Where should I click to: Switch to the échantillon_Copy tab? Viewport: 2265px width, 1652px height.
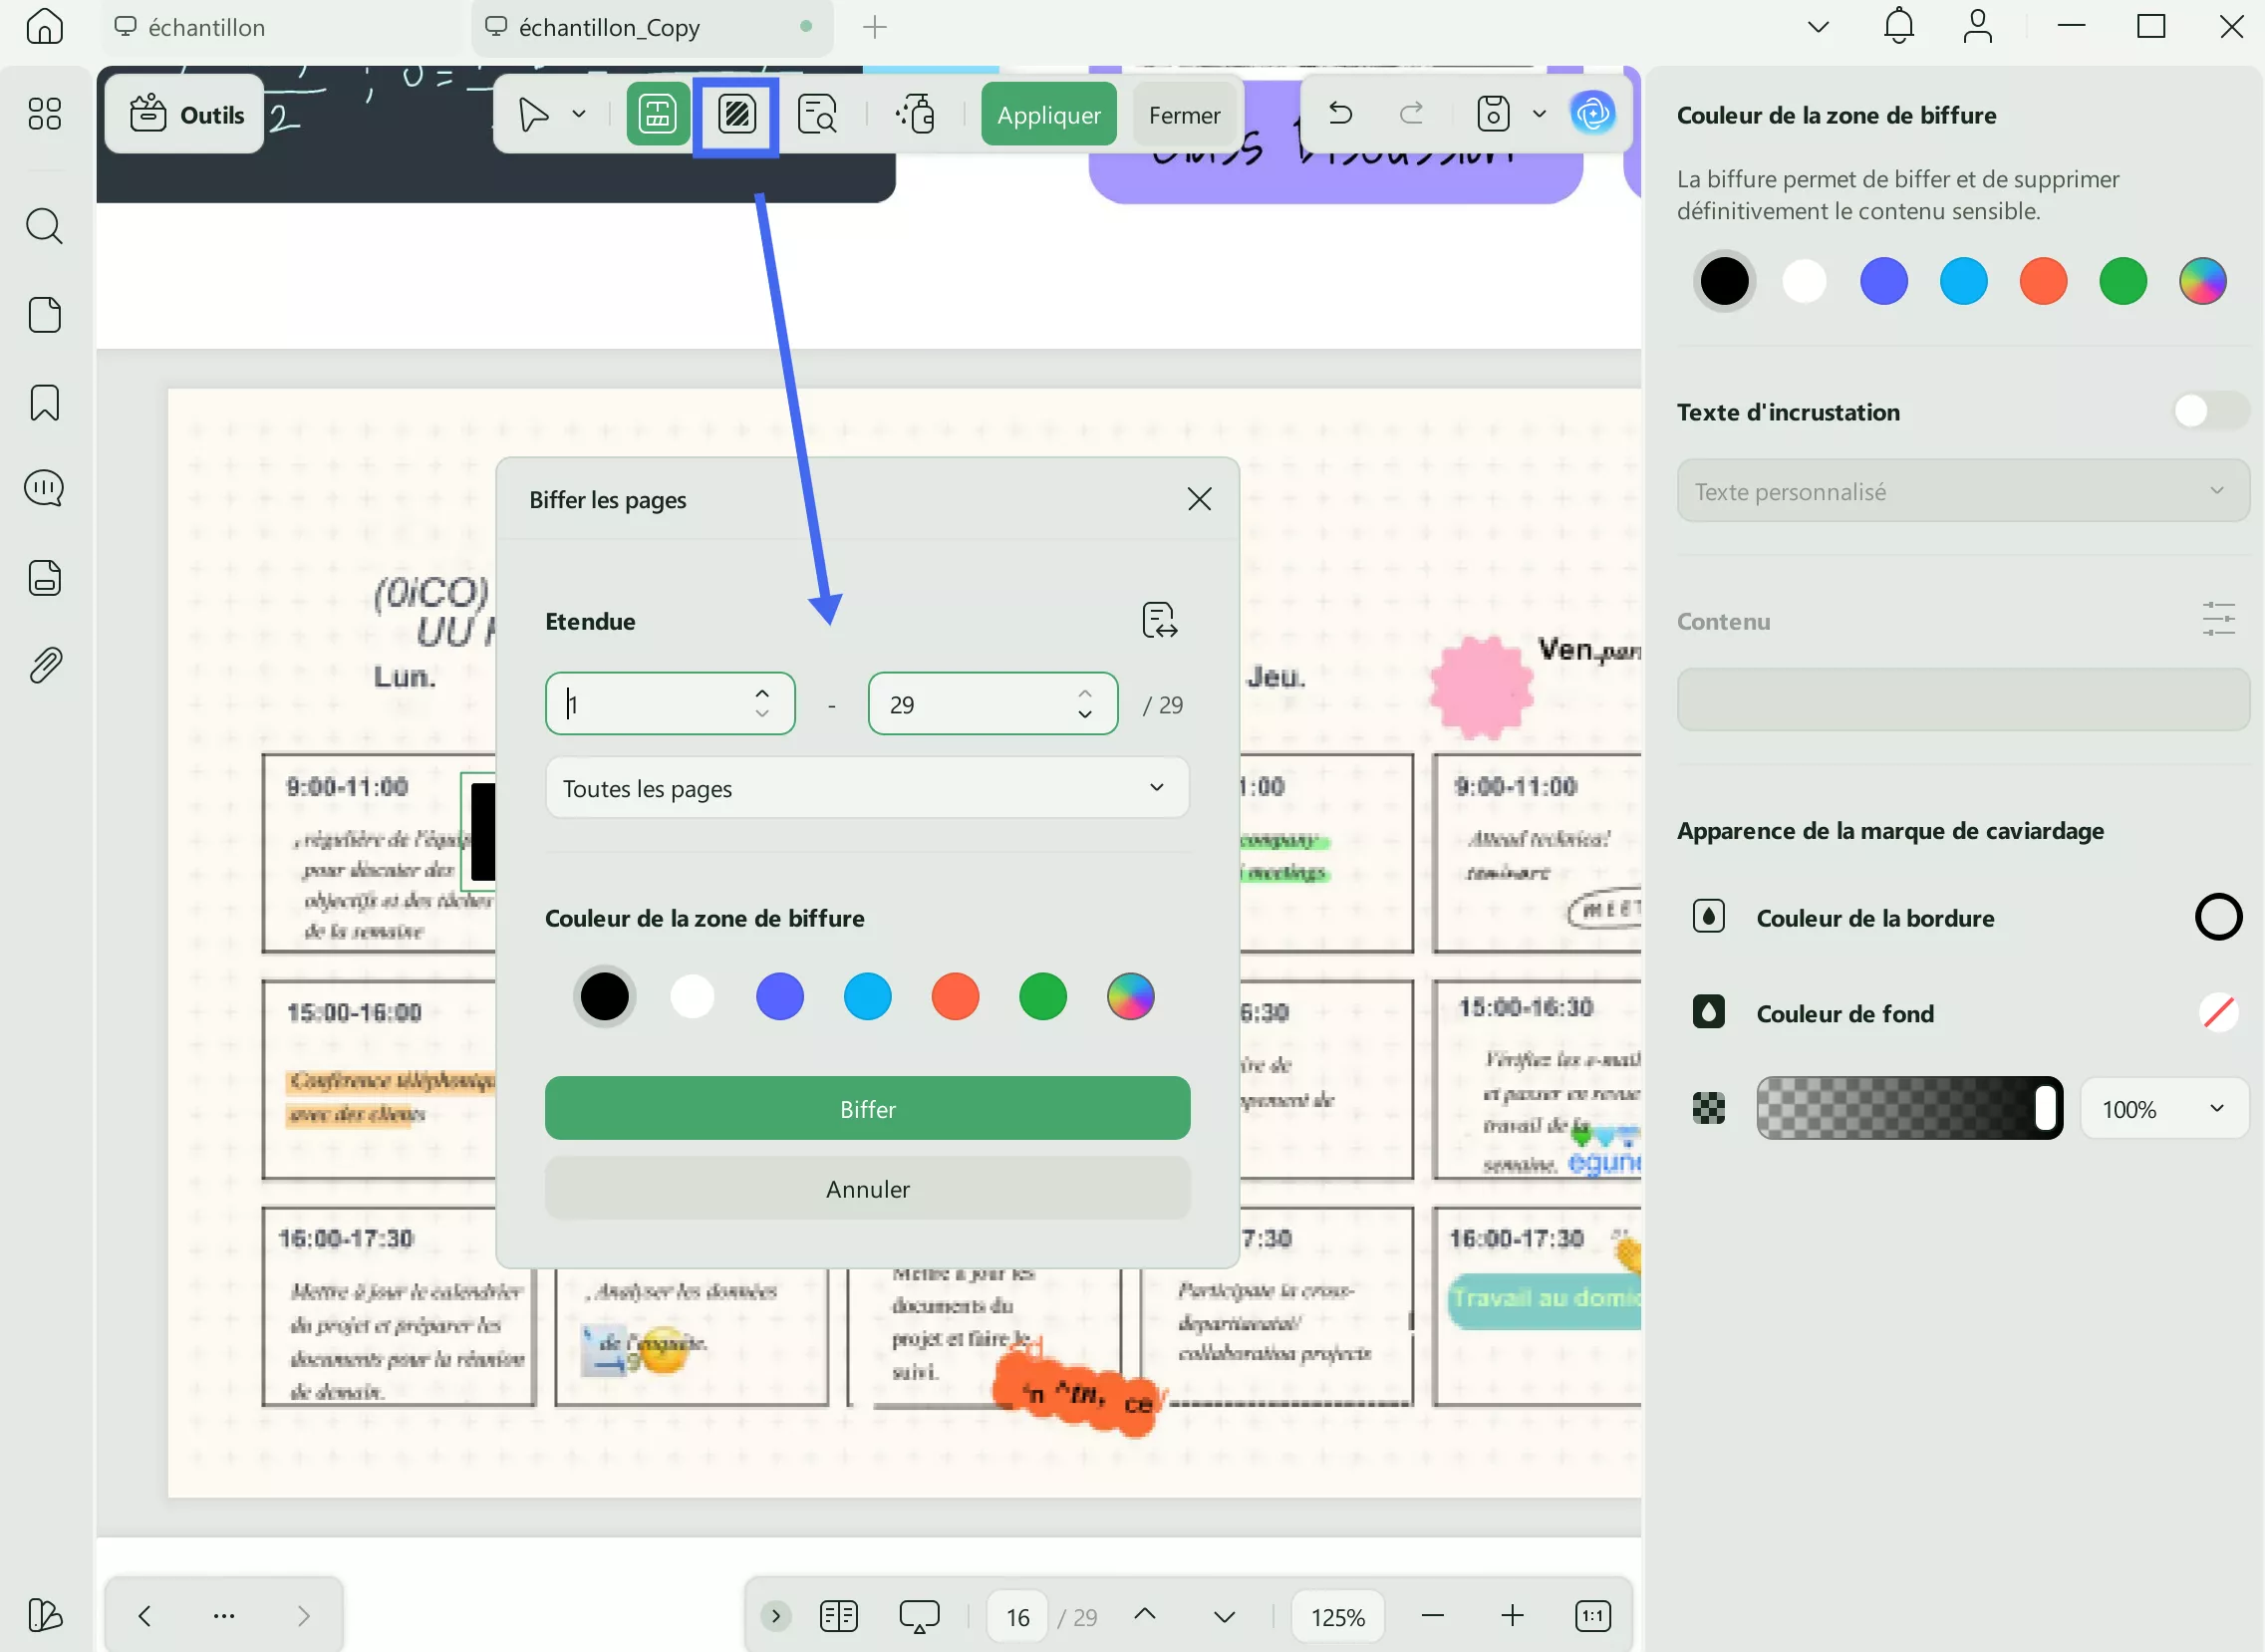pos(610,27)
